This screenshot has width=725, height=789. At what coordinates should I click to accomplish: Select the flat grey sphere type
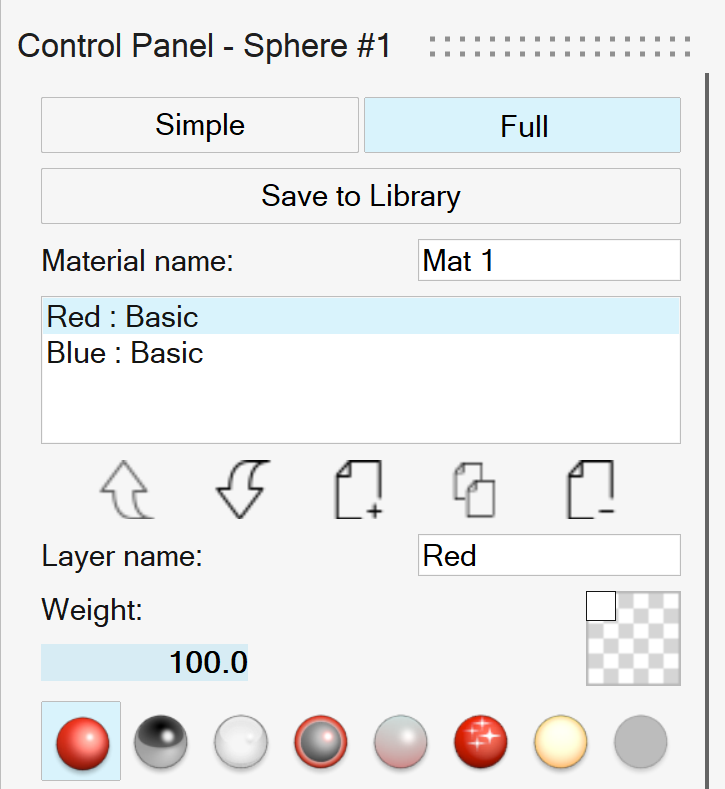641,741
